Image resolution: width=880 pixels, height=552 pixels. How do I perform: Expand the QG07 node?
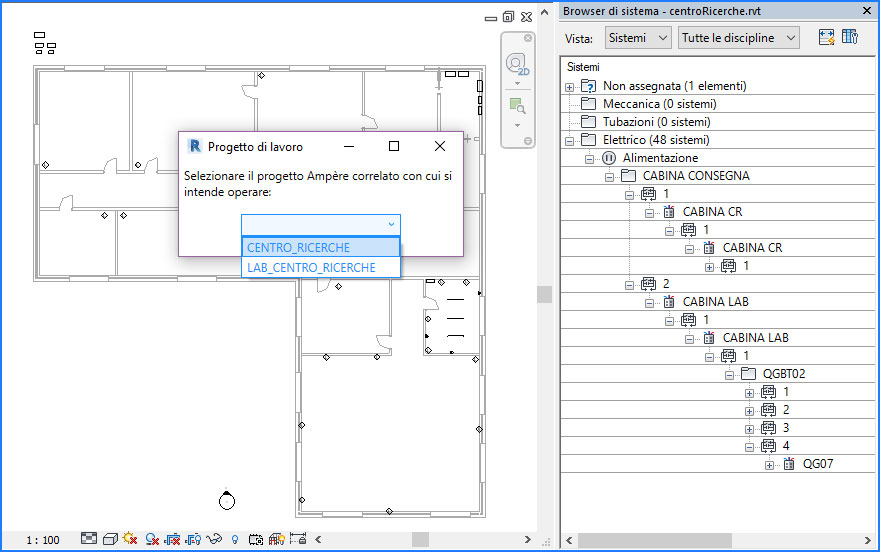click(x=769, y=465)
